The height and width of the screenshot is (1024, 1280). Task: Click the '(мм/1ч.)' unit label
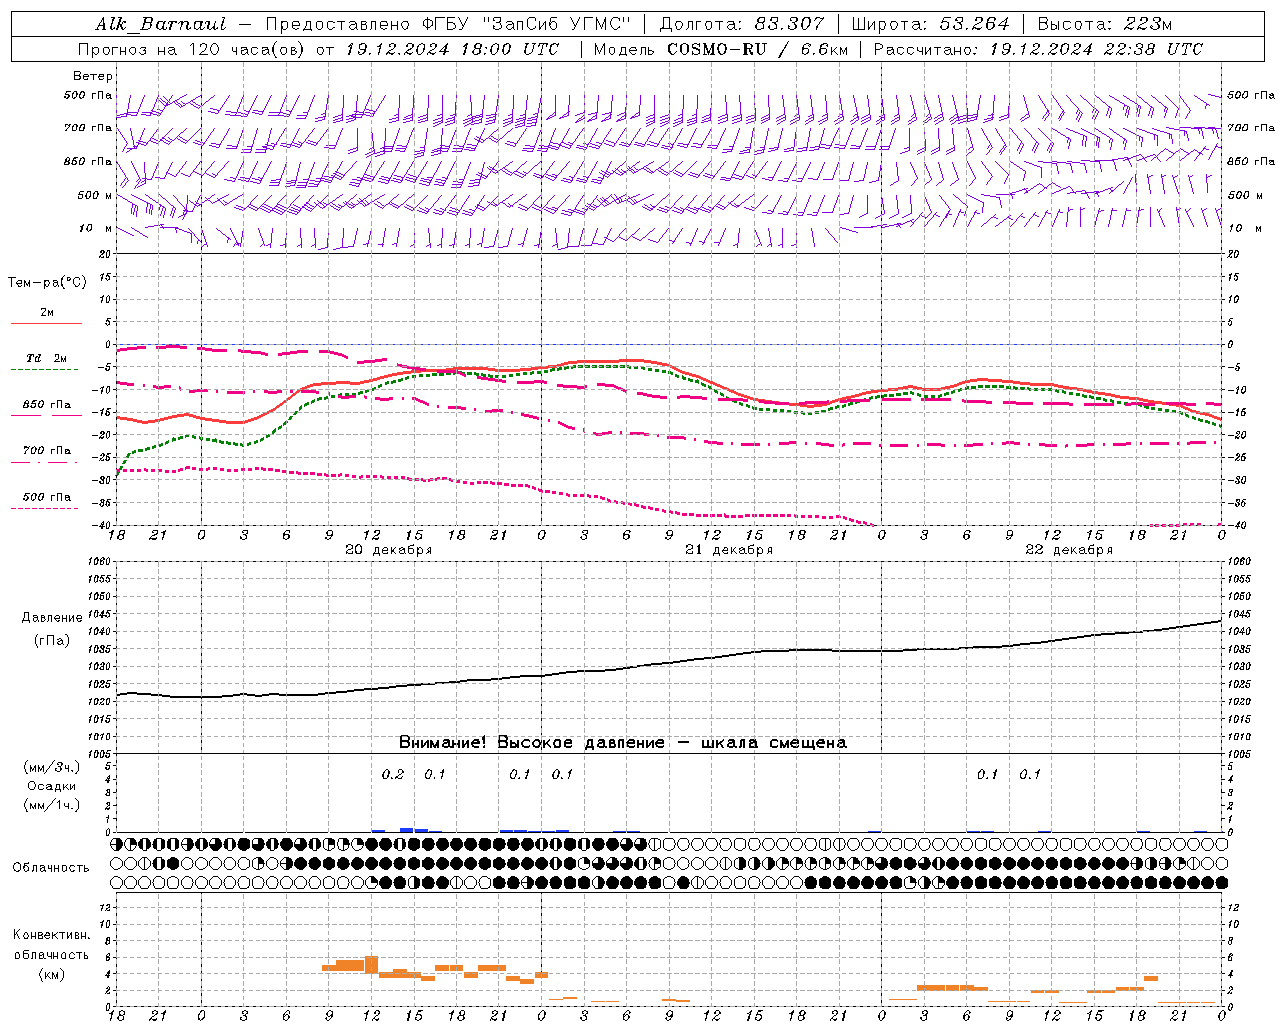click(51, 805)
